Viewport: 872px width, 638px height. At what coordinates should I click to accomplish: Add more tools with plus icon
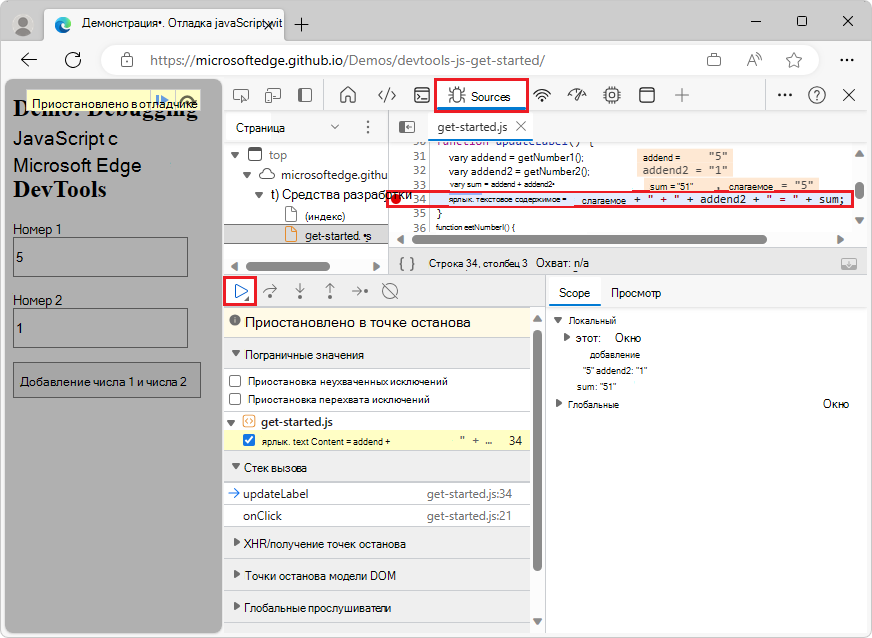[682, 95]
